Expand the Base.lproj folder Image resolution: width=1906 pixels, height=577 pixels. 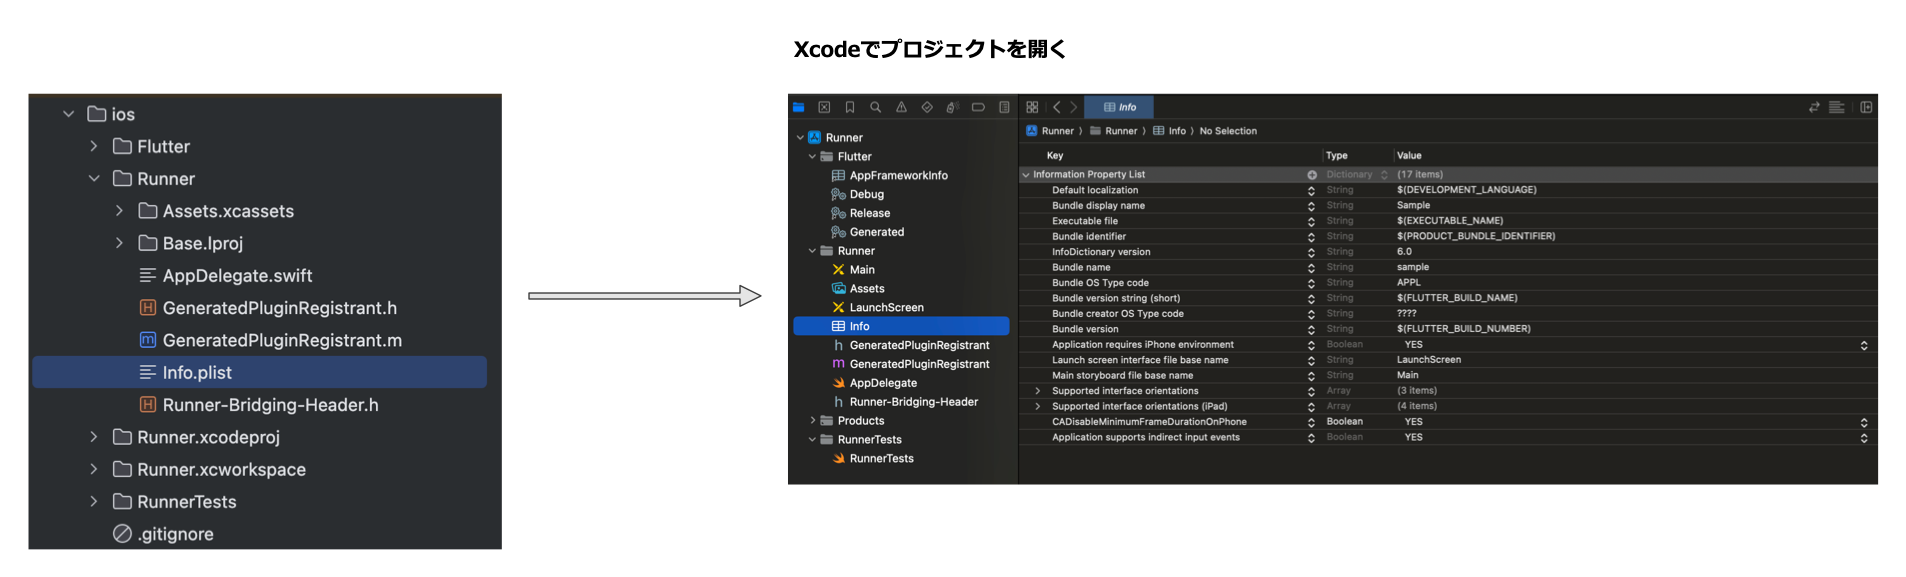[119, 243]
